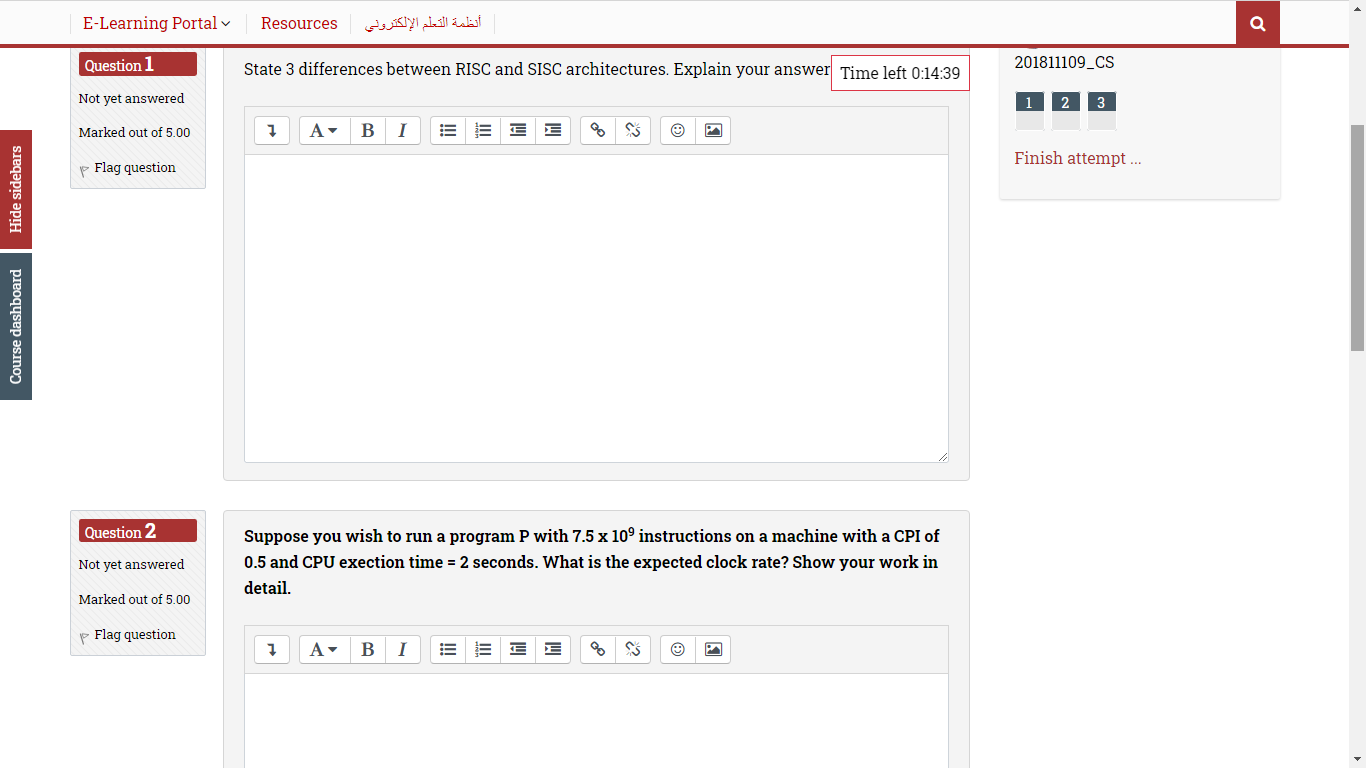Image resolution: width=1366 pixels, height=768 pixels.
Task: Remove link in Question 2 editor
Action: (x=633, y=649)
